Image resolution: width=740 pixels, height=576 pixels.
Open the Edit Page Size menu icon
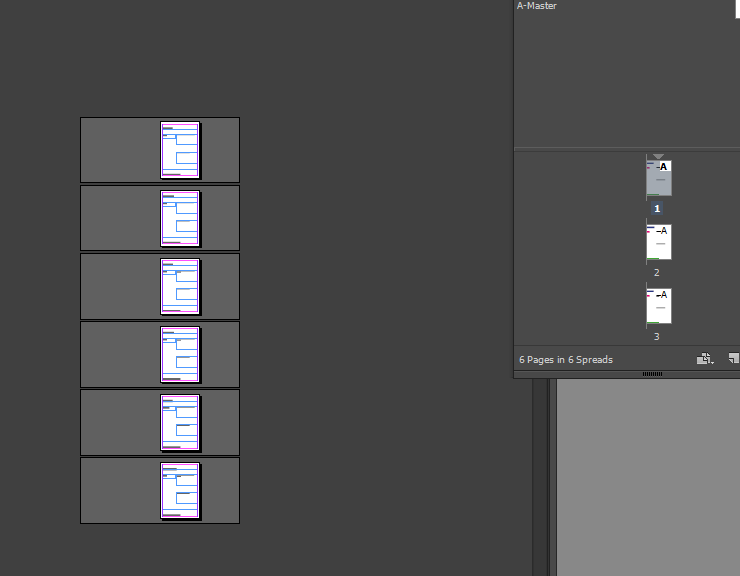[x=705, y=359]
